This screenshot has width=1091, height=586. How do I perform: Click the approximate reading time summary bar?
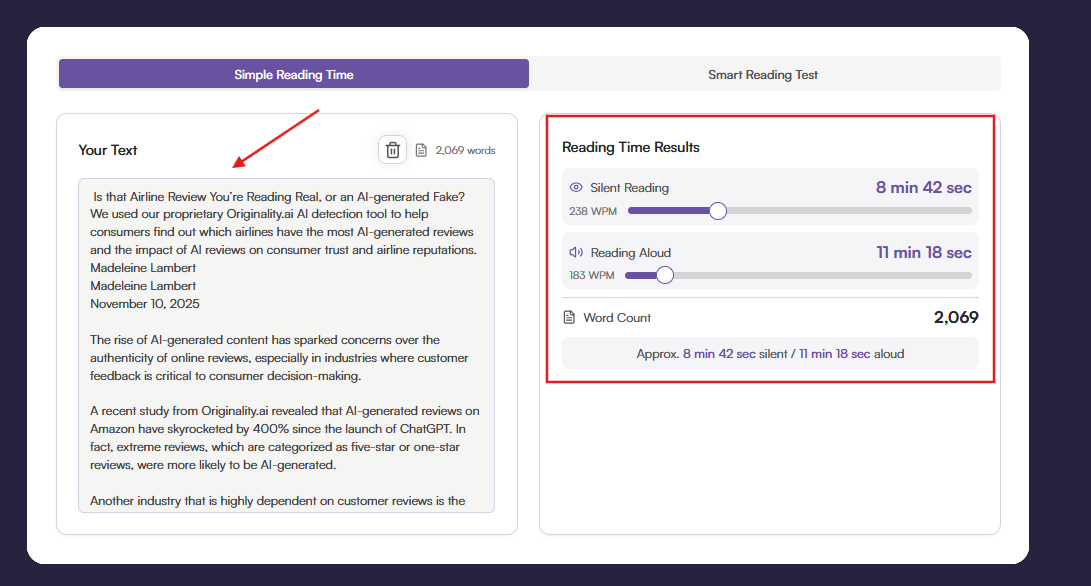click(770, 353)
